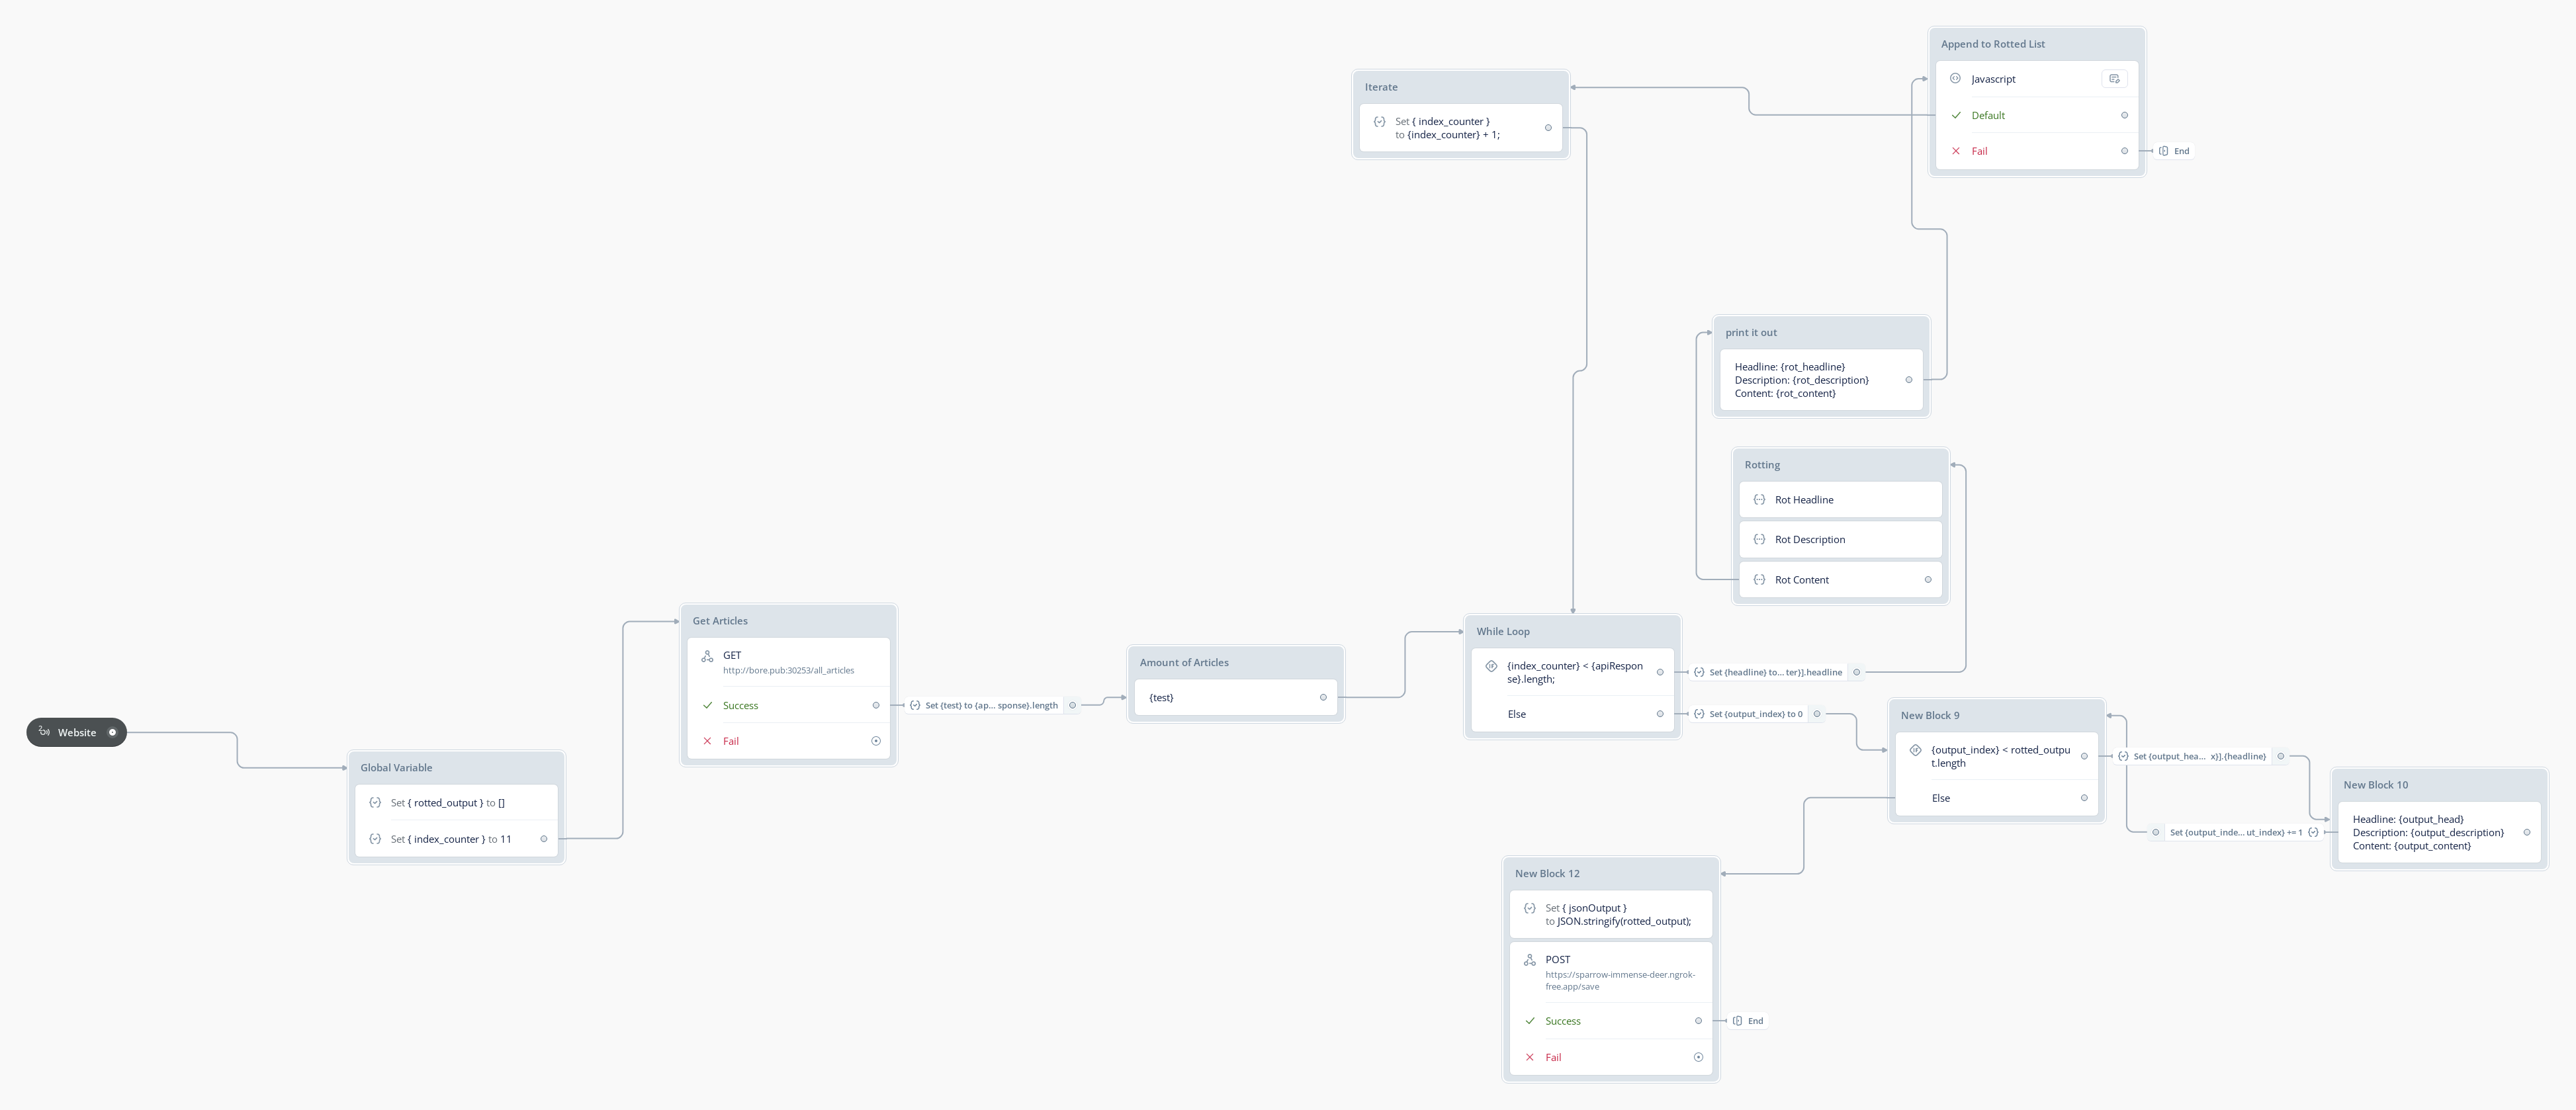Click the IF condition icon in While Loop
Screen dimensions: 2576x1110
[x=1491, y=666]
